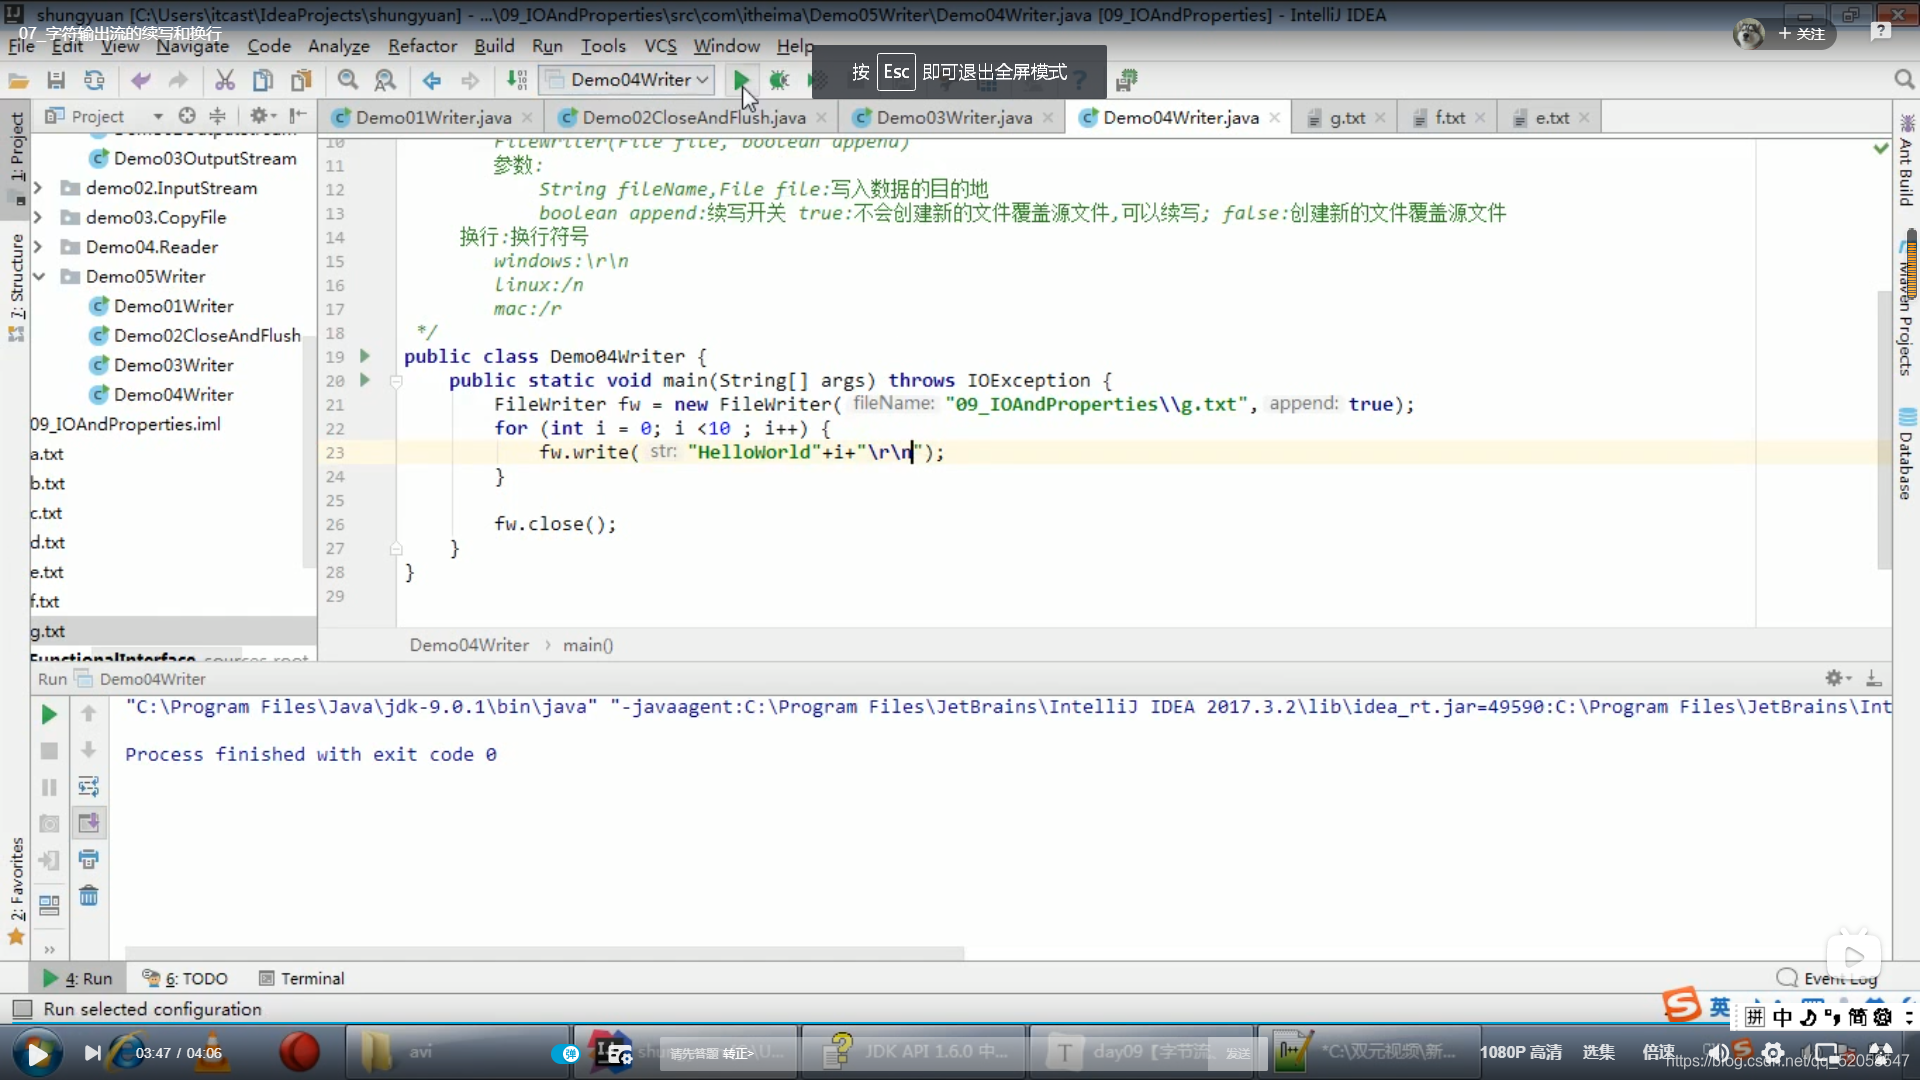Toggle soft-wrap in Run console
This screenshot has height=1080, width=1920.
(89, 786)
